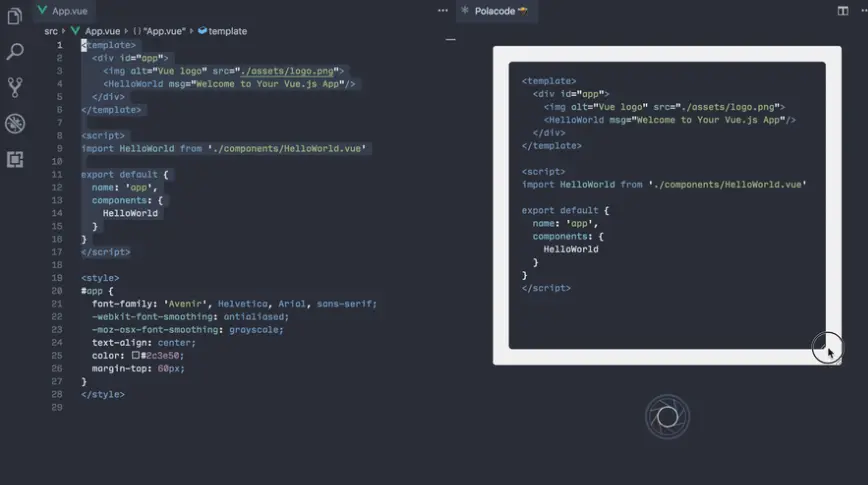Screen dimensions: 868x485
Task: Switch to the App.vue editor tab
Action: 63,11
